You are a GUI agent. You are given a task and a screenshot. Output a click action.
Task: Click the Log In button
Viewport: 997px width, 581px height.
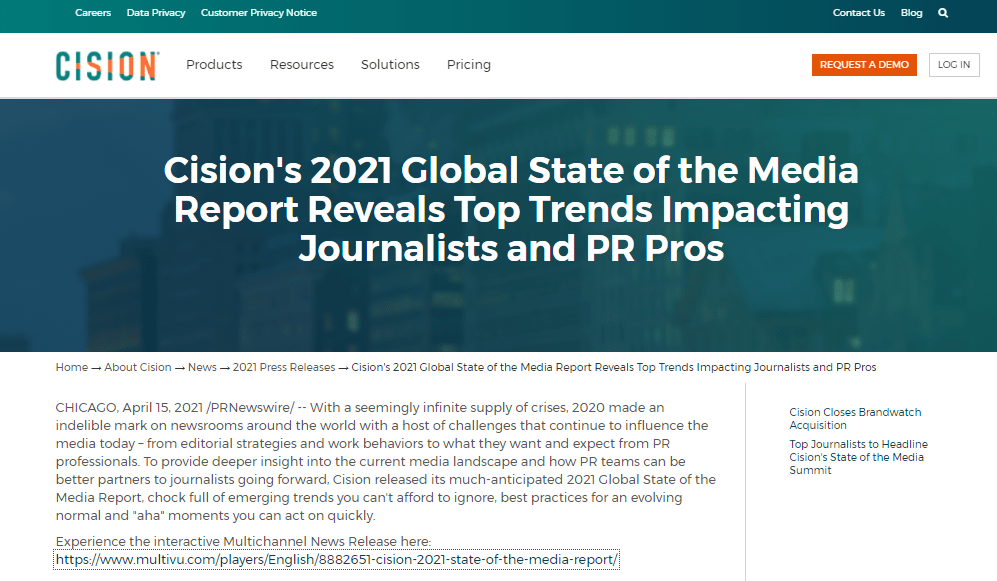click(954, 65)
